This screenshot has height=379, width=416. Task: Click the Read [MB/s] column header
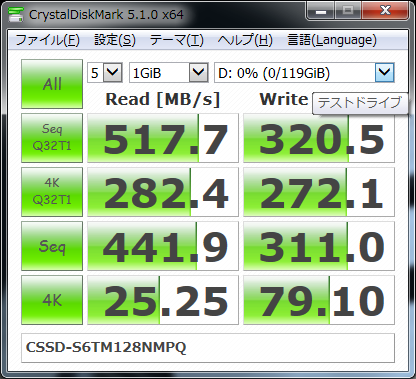(163, 99)
